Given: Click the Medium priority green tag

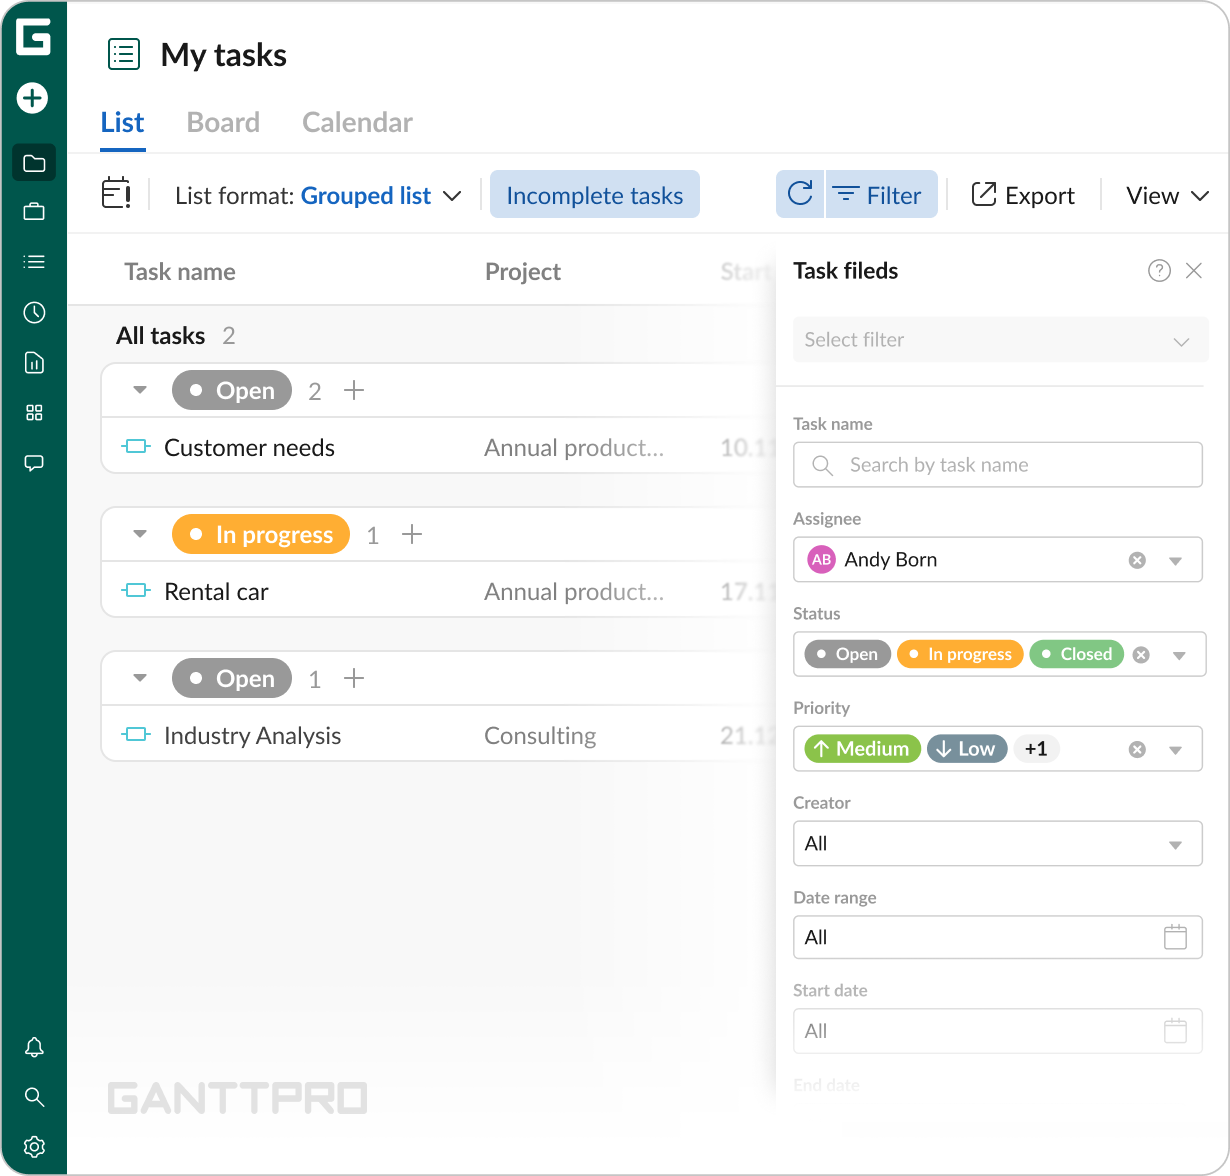Looking at the screenshot, I should [861, 749].
